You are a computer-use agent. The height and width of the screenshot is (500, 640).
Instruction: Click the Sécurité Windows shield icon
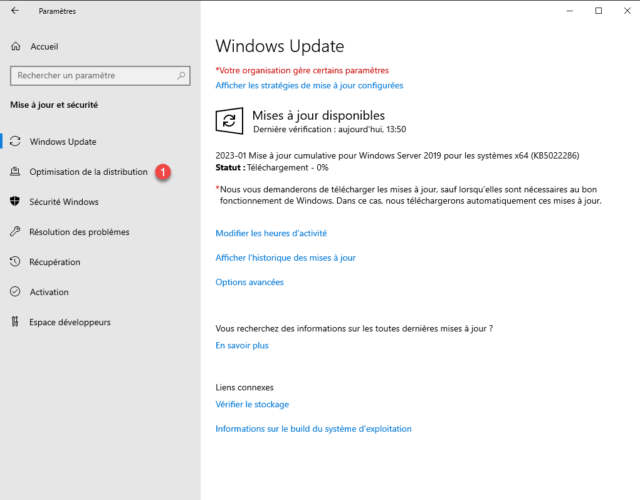tap(15, 201)
